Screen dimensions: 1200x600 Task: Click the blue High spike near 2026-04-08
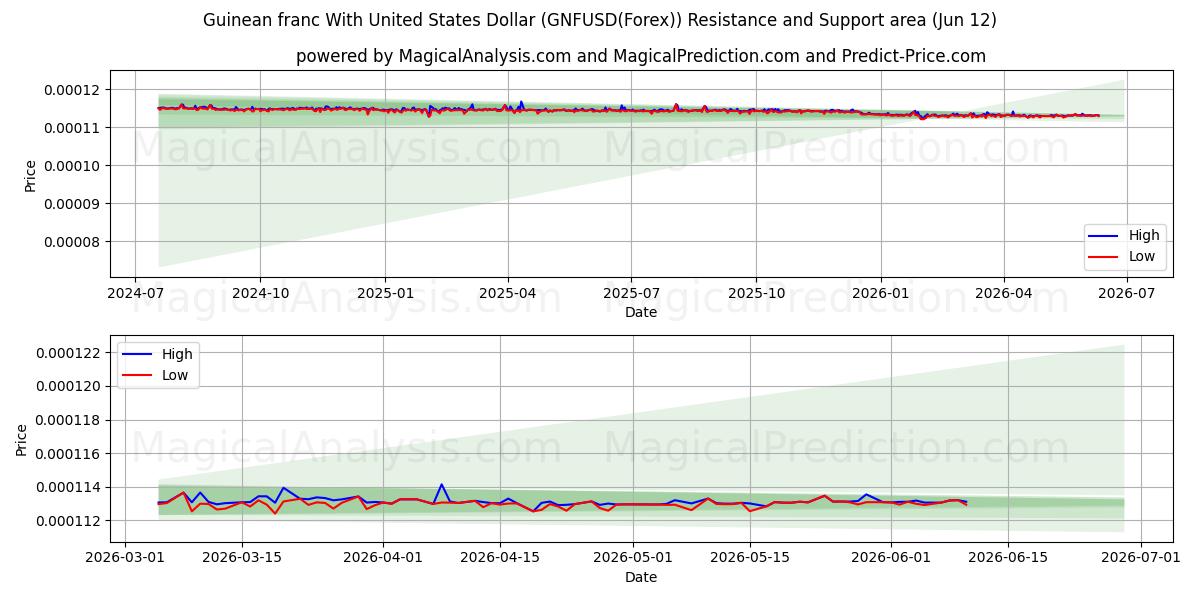[441, 485]
